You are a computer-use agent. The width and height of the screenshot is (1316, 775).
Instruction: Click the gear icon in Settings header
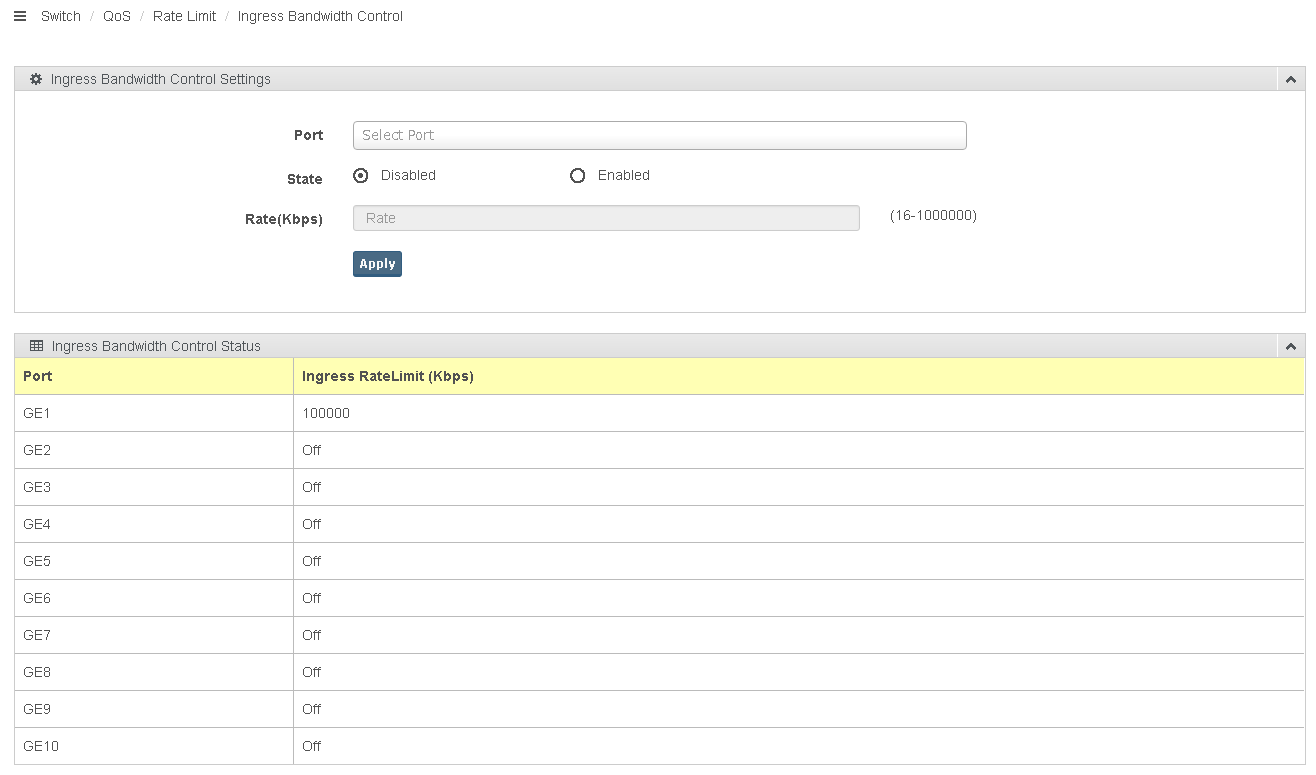(36, 79)
